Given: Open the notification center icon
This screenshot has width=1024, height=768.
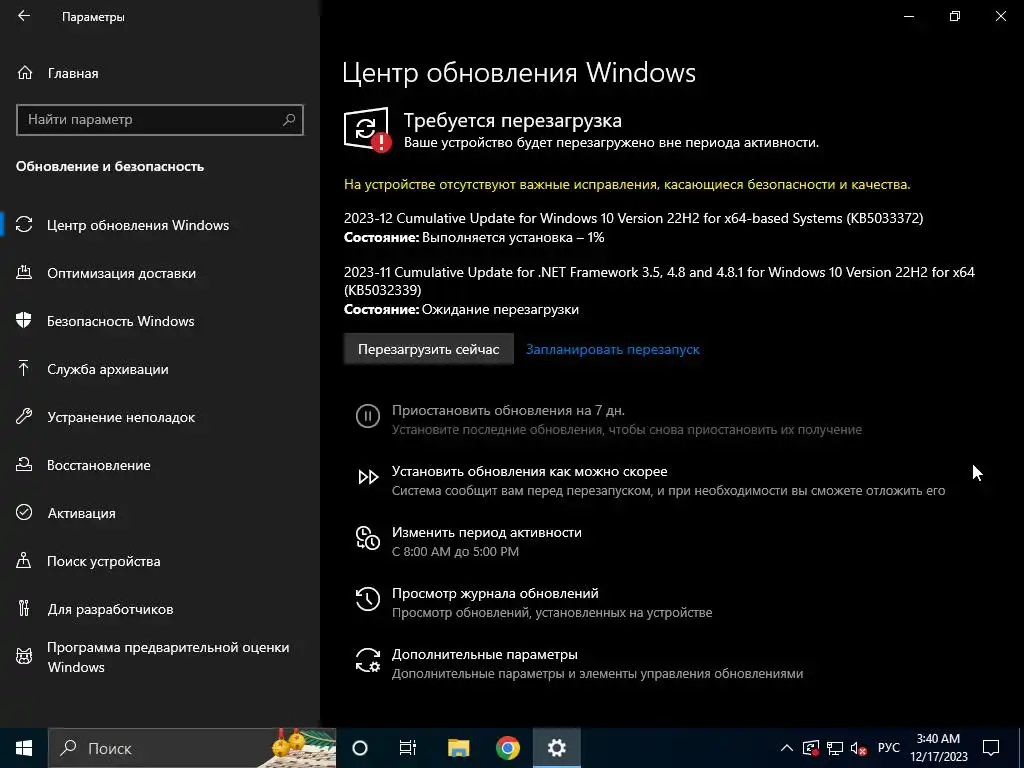Looking at the screenshot, I should [991, 748].
